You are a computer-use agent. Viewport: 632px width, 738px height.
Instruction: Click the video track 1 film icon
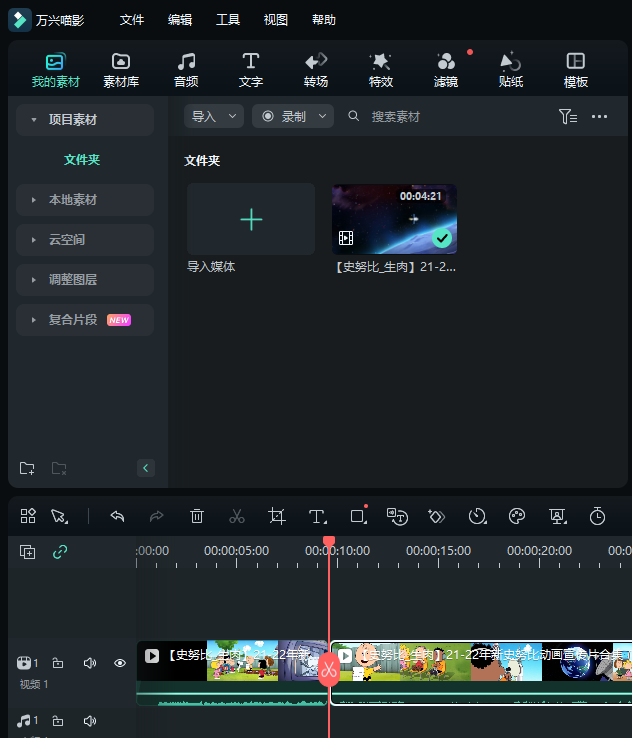(x=24, y=663)
